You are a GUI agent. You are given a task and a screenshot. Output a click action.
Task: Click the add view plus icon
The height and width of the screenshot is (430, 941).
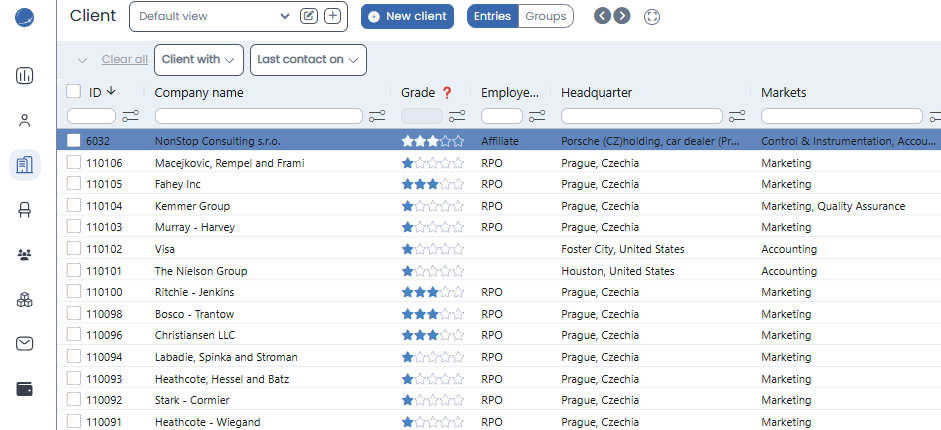tap(333, 16)
